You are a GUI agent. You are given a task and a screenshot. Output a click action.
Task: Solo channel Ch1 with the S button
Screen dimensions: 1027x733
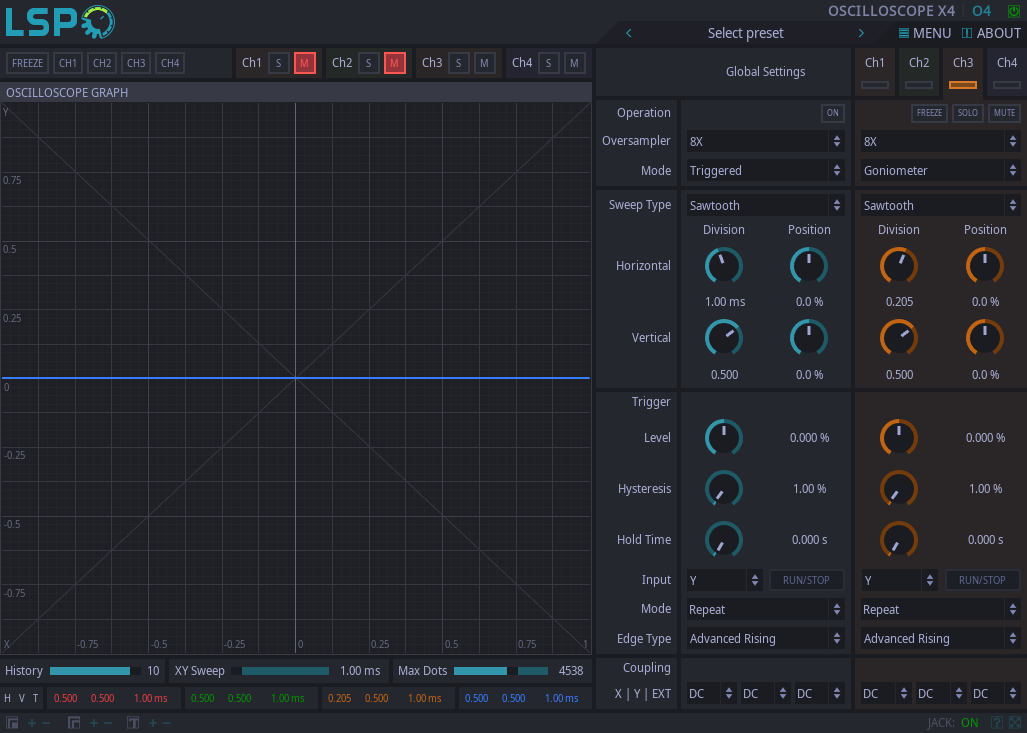[279, 62]
